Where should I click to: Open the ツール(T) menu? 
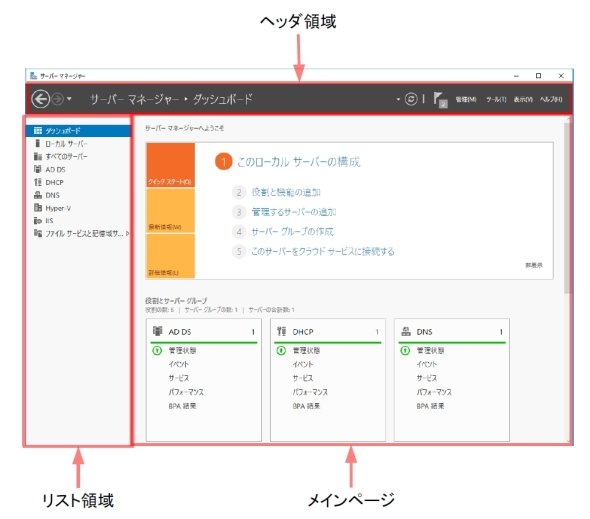pos(496,99)
